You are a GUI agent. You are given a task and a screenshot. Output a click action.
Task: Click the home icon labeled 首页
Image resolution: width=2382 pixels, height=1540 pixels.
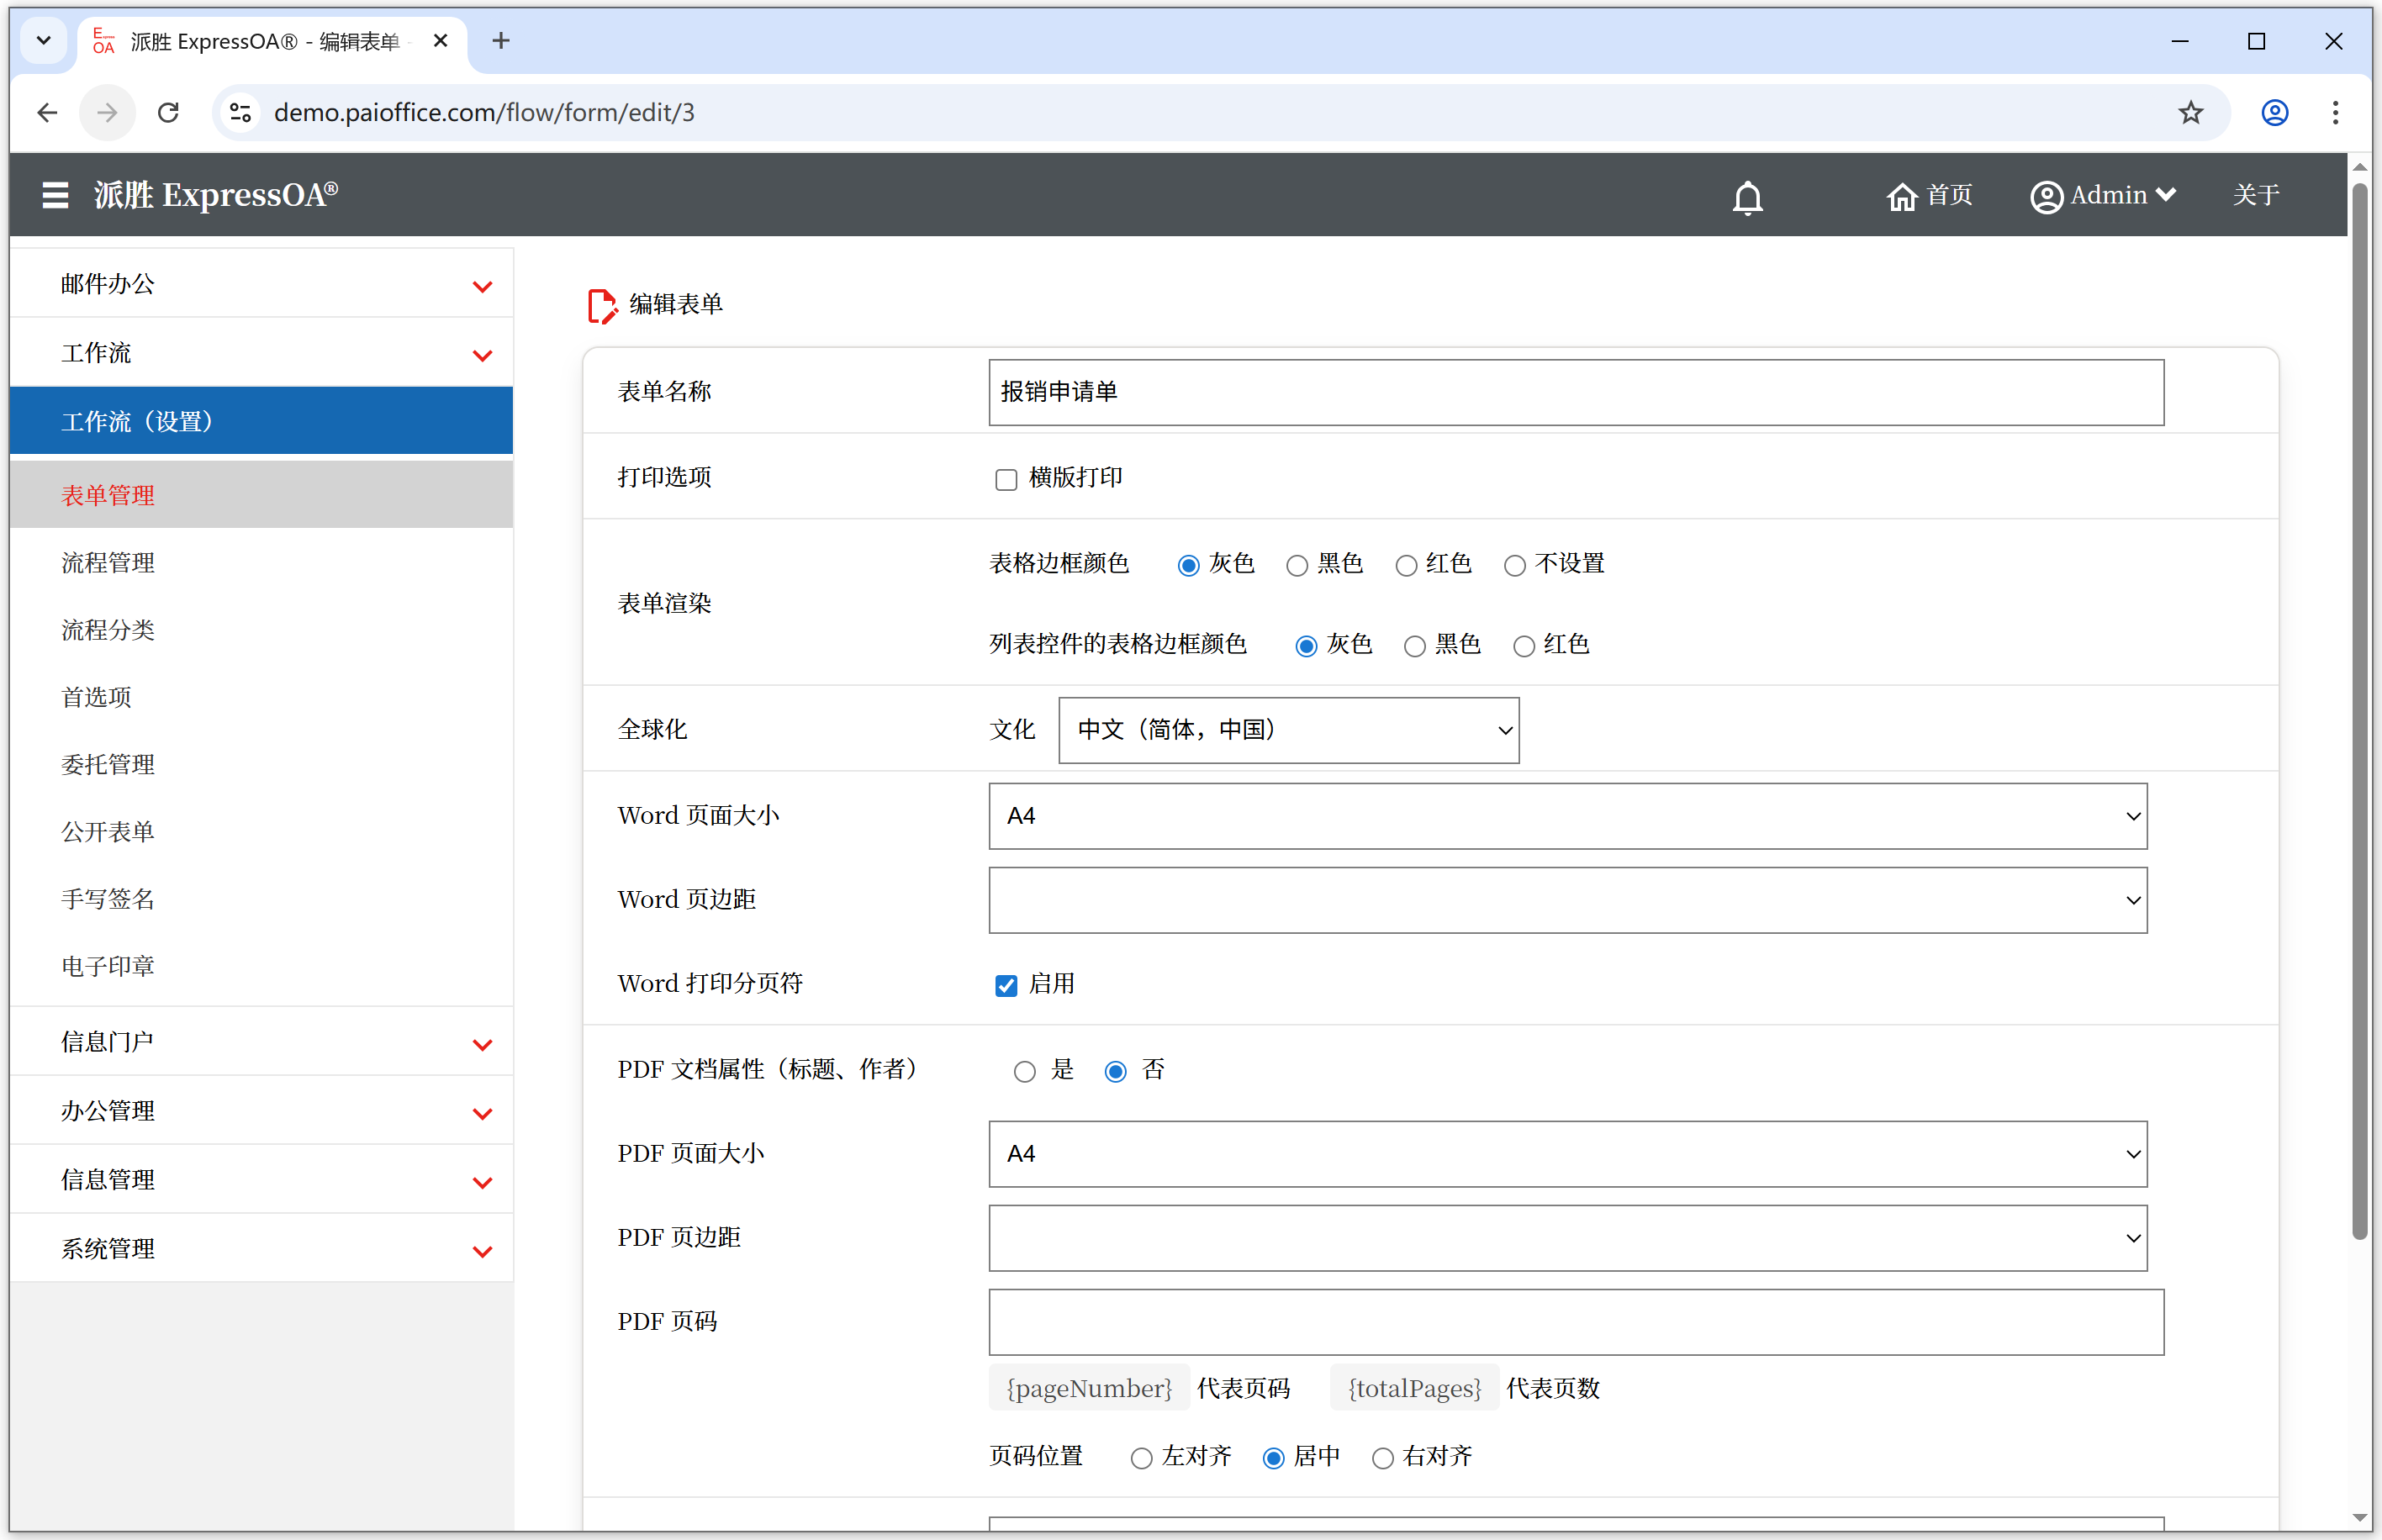coord(1901,196)
